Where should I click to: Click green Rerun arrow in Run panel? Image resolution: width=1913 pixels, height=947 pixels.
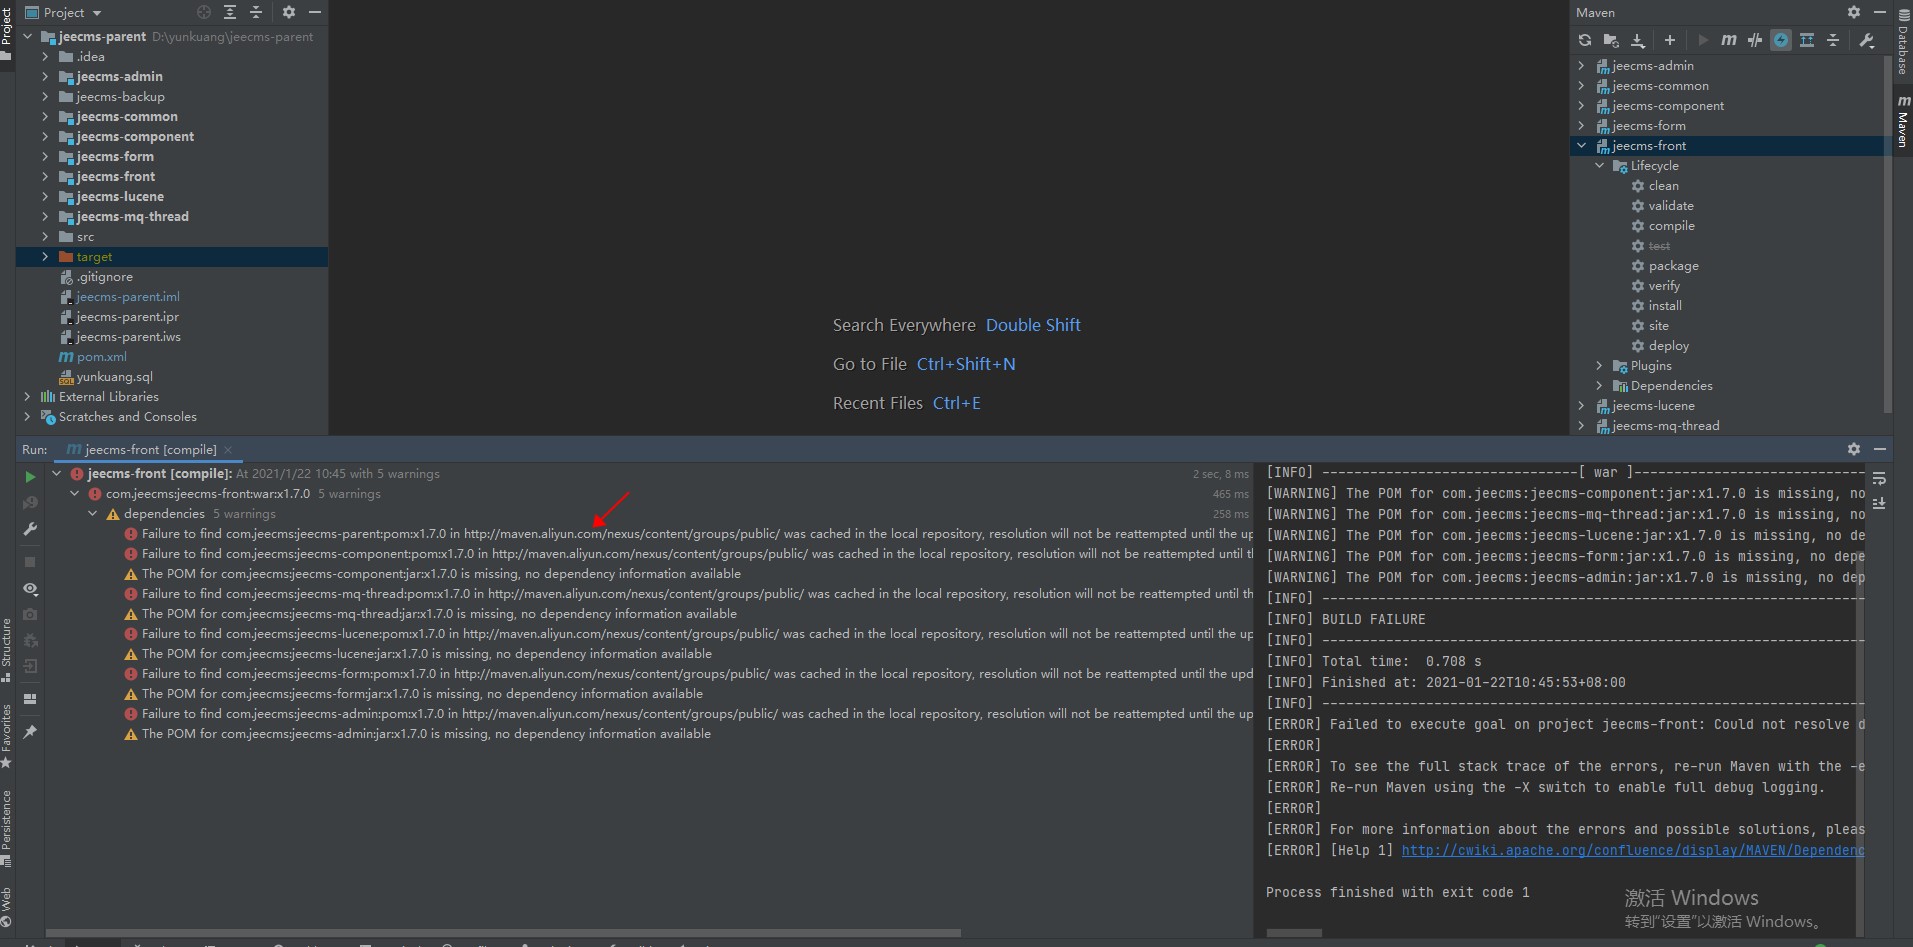(x=30, y=477)
